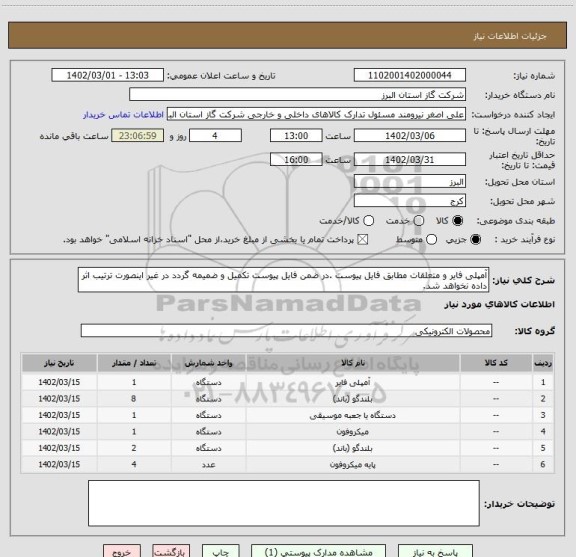
Task: Click the delivery province field البرز
Action: click(x=410, y=182)
